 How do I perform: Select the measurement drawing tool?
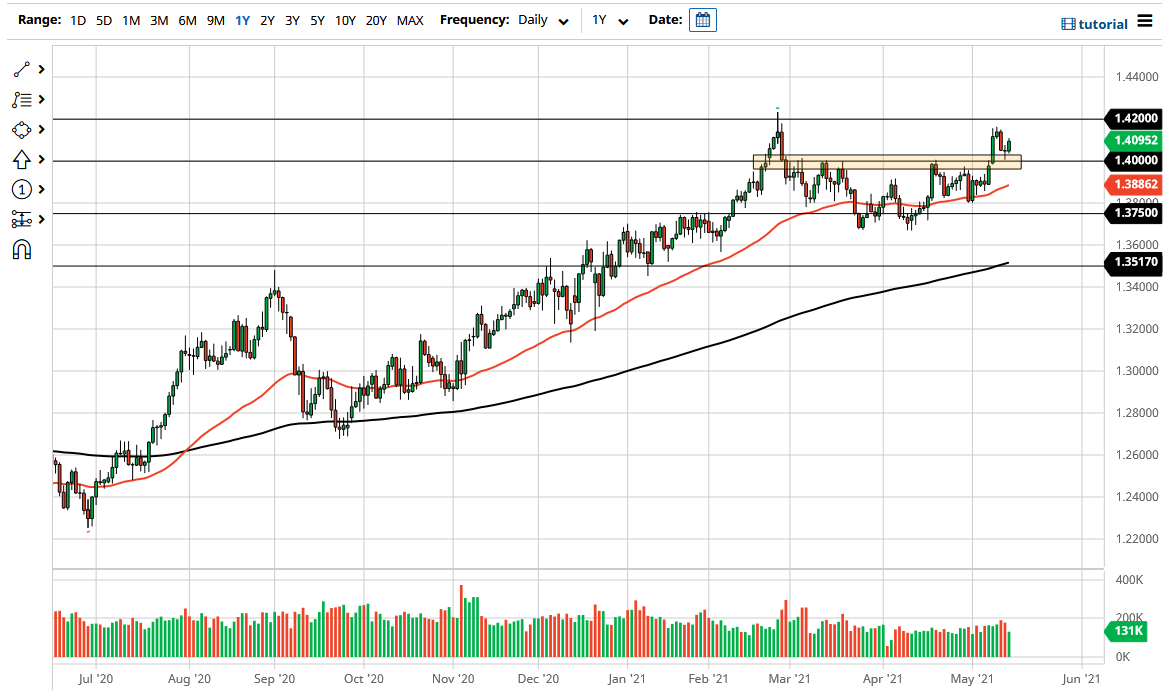pos(22,219)
